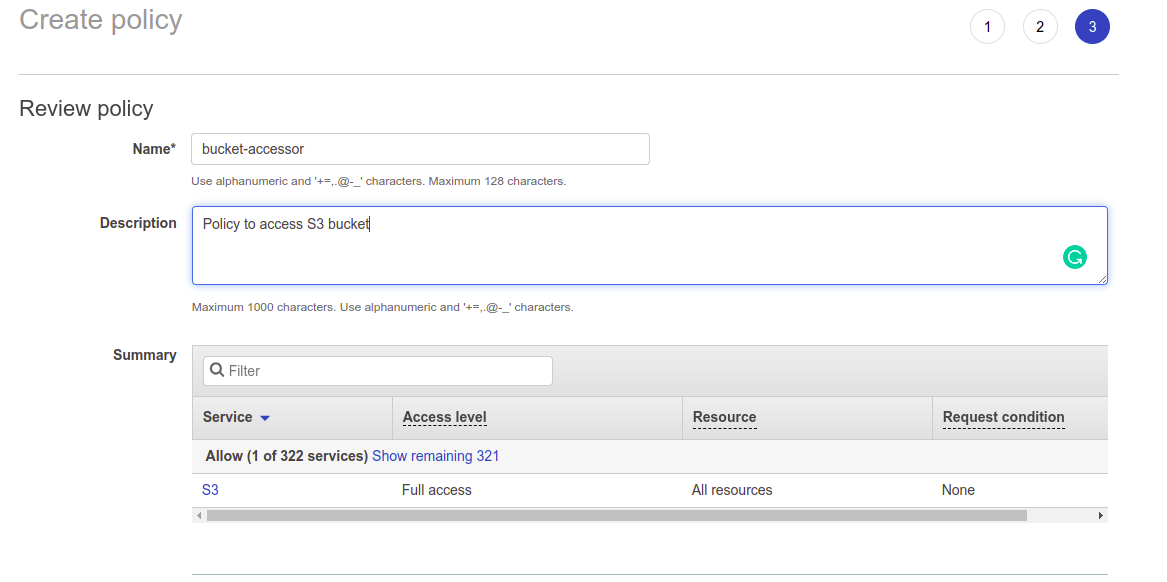Click the Summary table horizontal scrollbar
Screen dimensions: 1167x582
[x=615, y=516]
